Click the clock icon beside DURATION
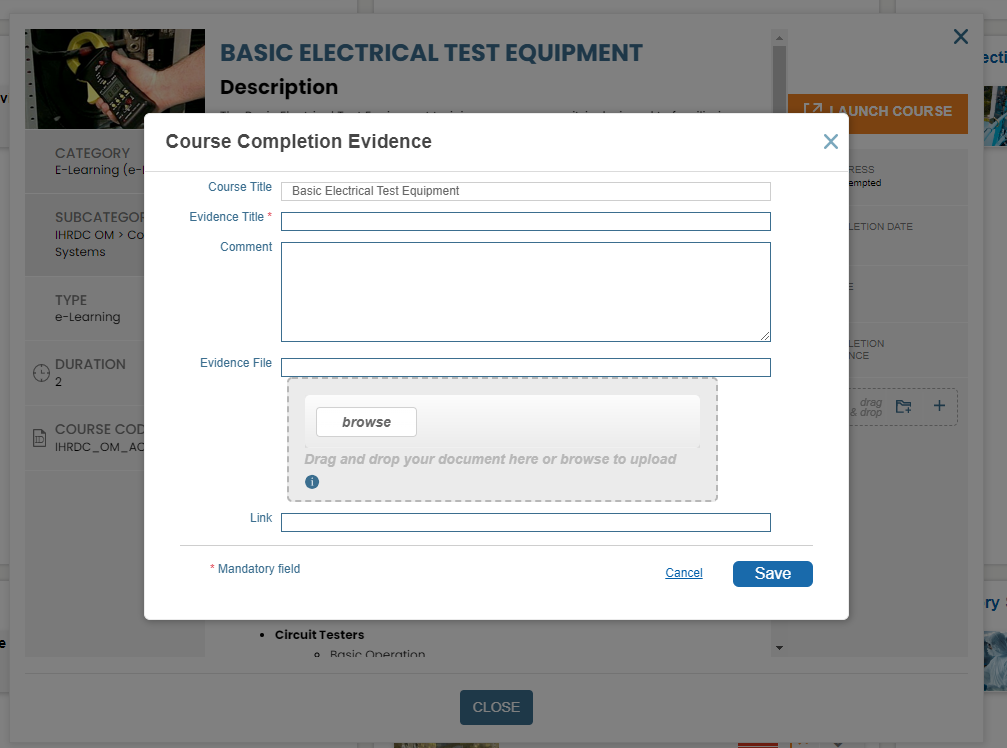This screenshot has height=748, width=1007. pos(41,372)
